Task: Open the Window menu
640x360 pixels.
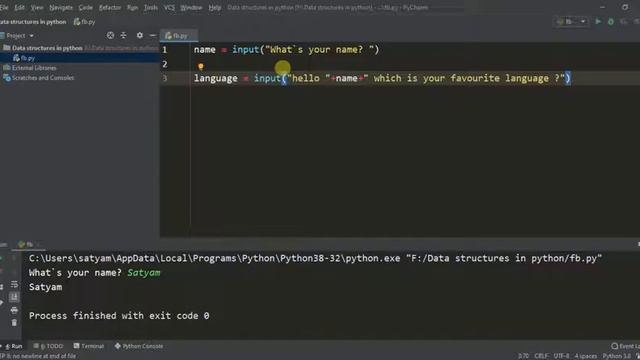Action: [191, 7]
